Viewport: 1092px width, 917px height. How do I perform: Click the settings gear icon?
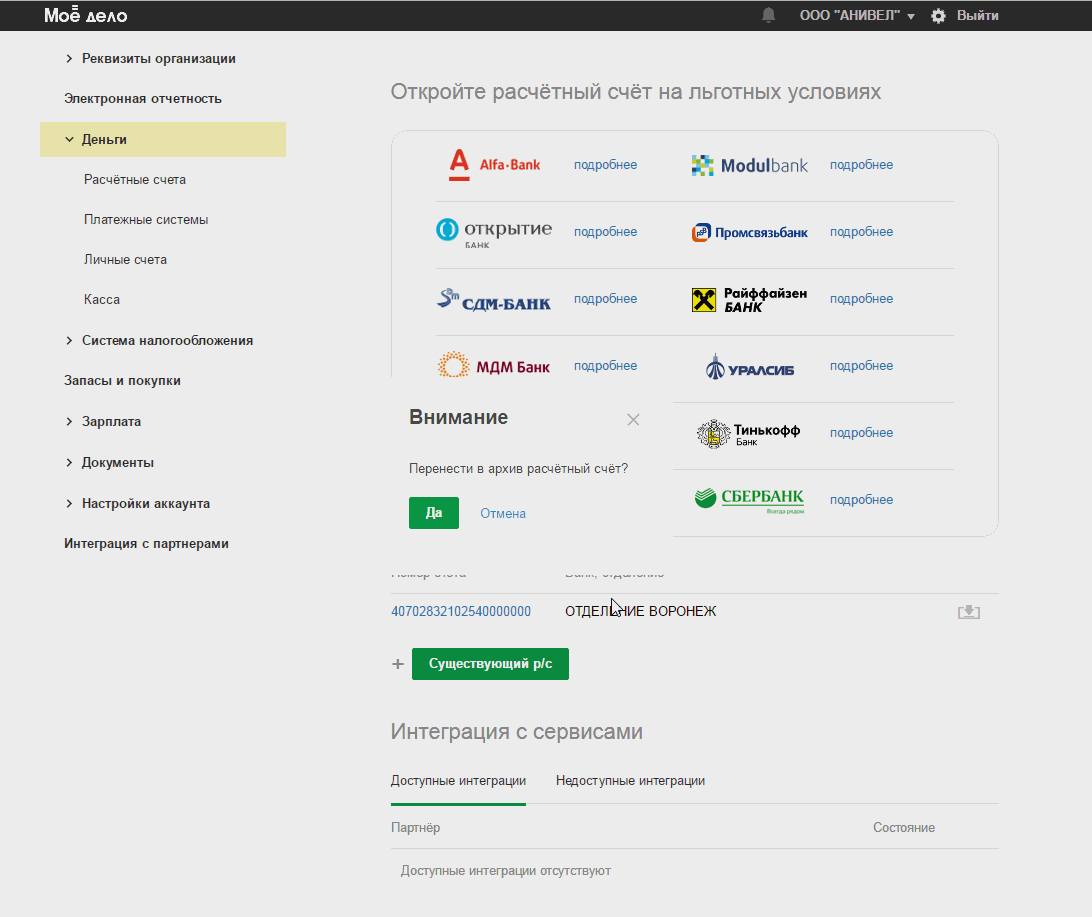(x=938, y=16)
